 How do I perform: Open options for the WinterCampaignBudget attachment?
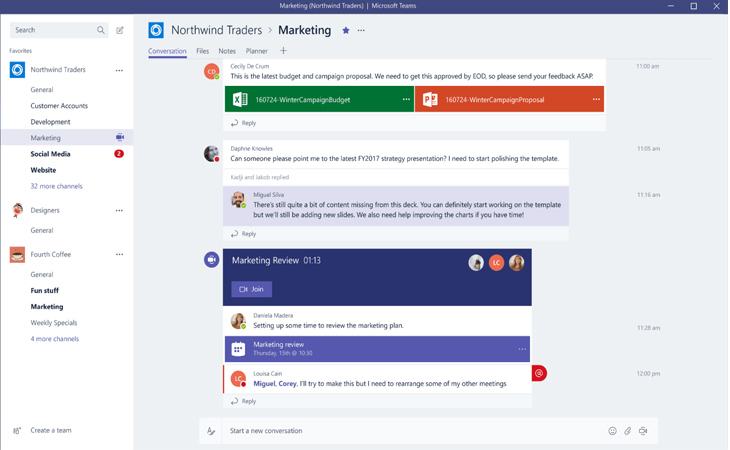(x=406, y=99)
